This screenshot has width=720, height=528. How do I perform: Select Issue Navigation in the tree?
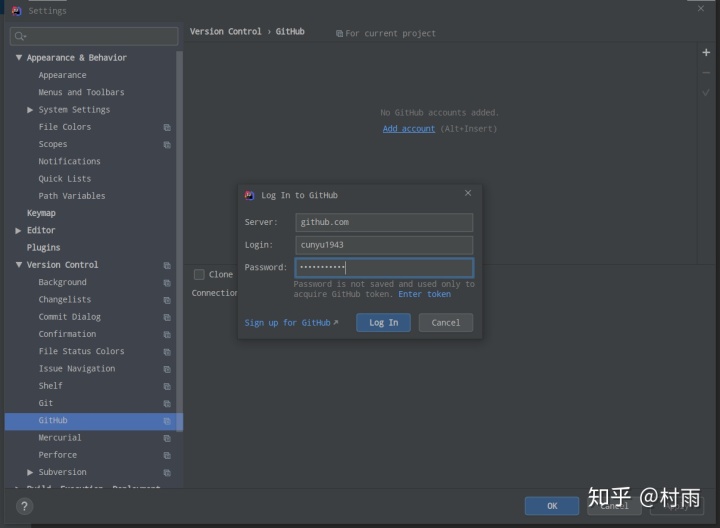77,369
